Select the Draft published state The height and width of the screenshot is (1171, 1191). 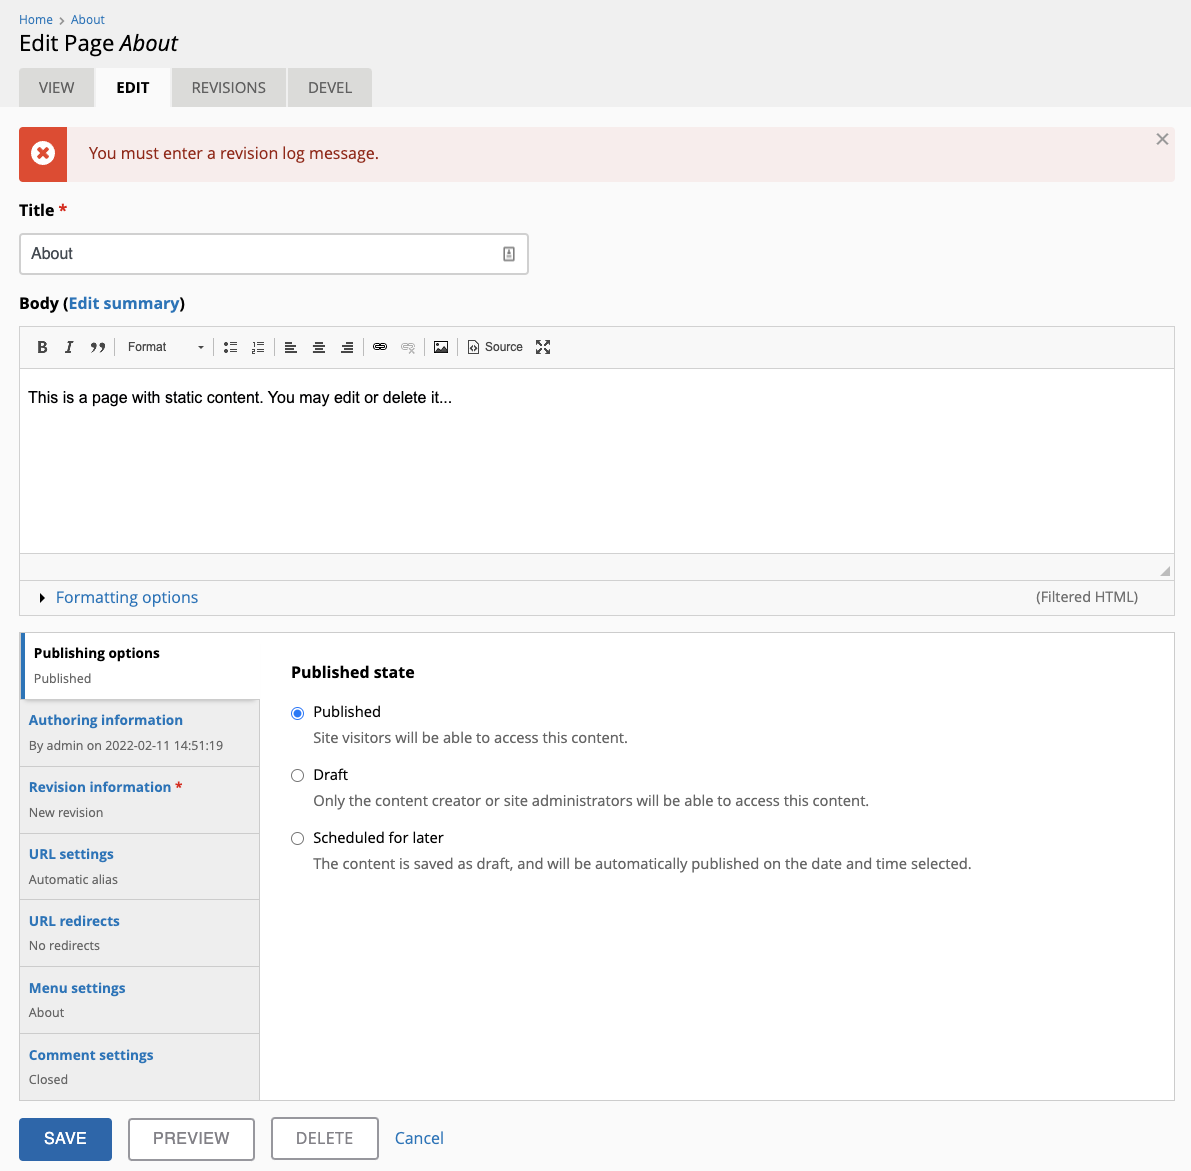[297, 775]
